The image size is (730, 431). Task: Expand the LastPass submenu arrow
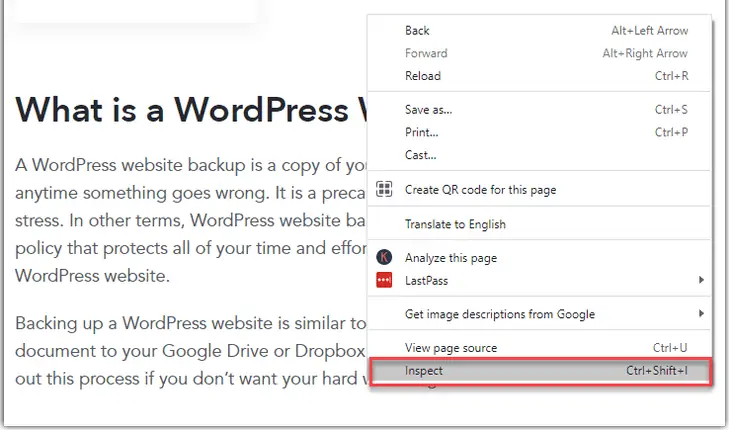click(x=701, y=280)
